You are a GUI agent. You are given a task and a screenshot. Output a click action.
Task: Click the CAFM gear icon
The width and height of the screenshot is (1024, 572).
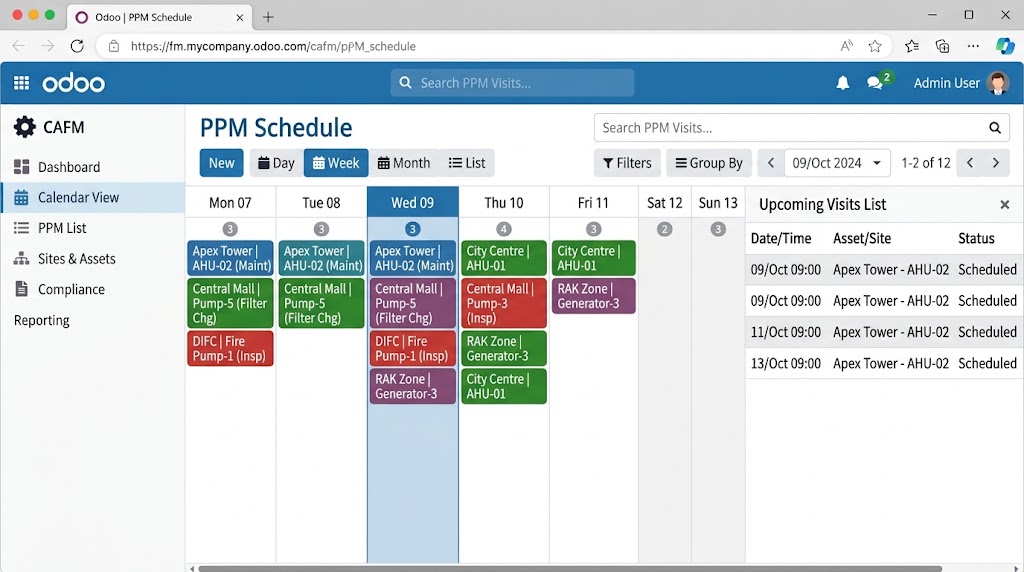pyautogui.click(x=25, y=127)
